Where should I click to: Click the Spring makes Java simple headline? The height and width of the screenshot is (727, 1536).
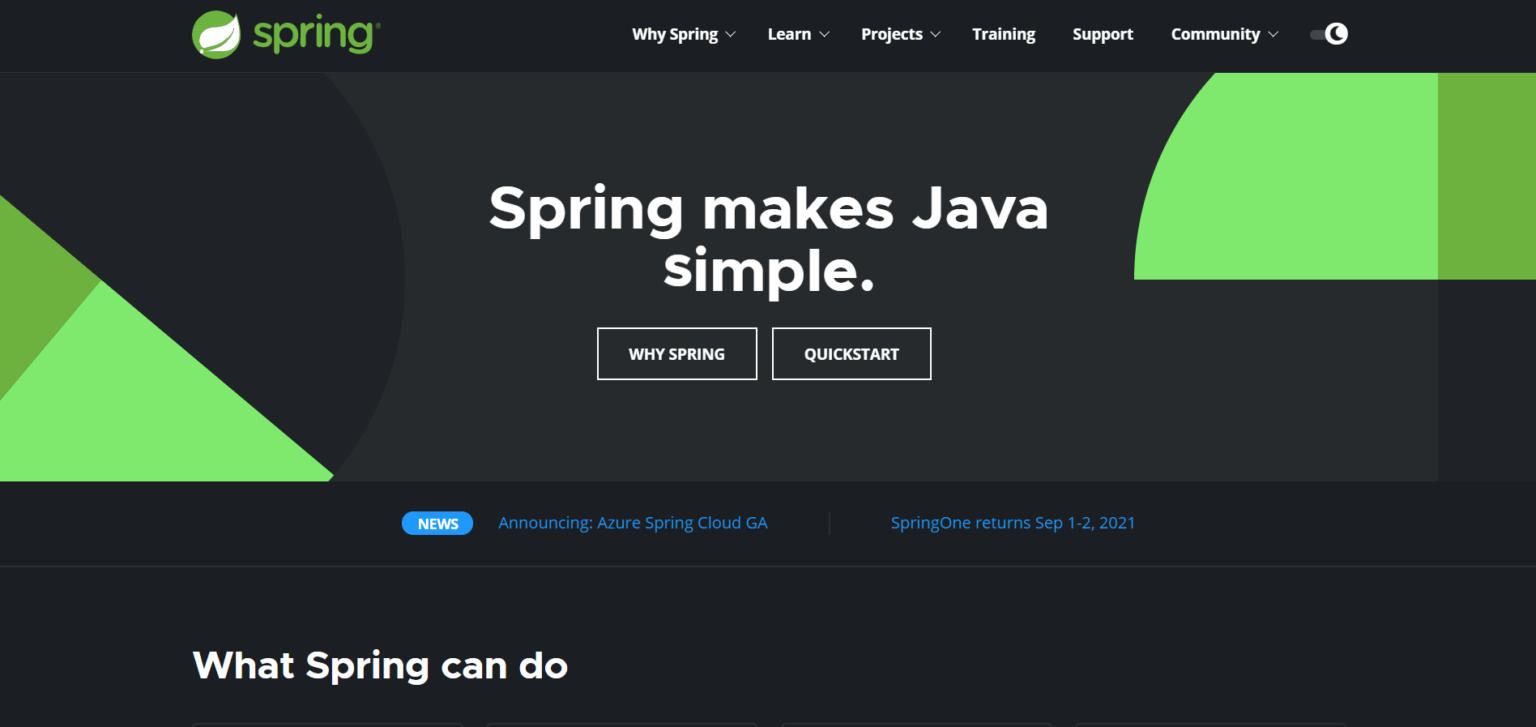pos(768,238)
